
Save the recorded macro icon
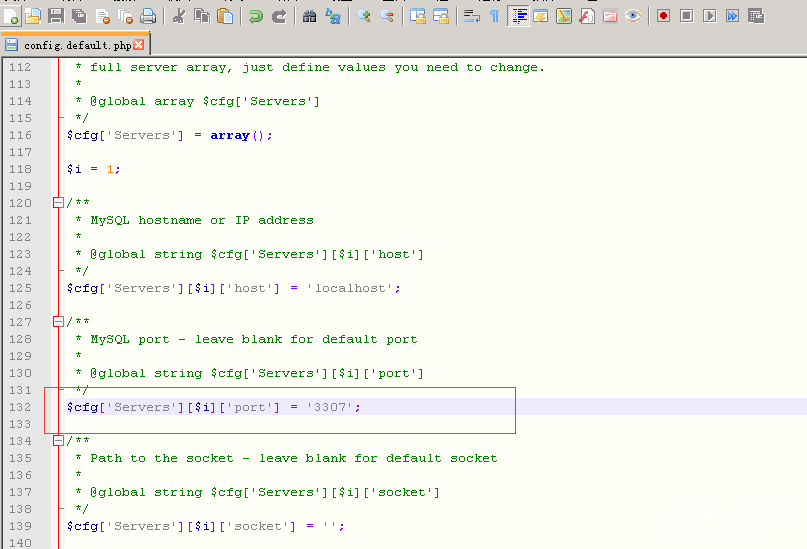[756, 16]
